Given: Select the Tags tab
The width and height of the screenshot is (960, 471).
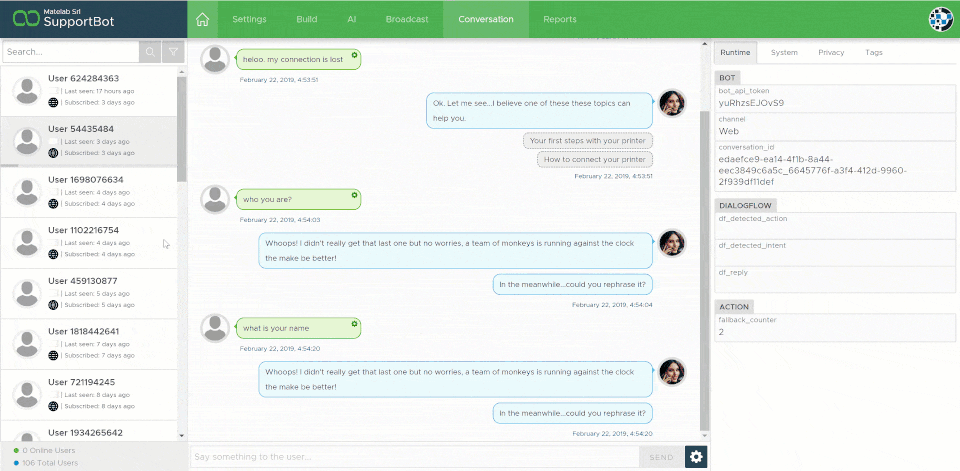Looking at the screenshot, I should (x=874, y=52).
